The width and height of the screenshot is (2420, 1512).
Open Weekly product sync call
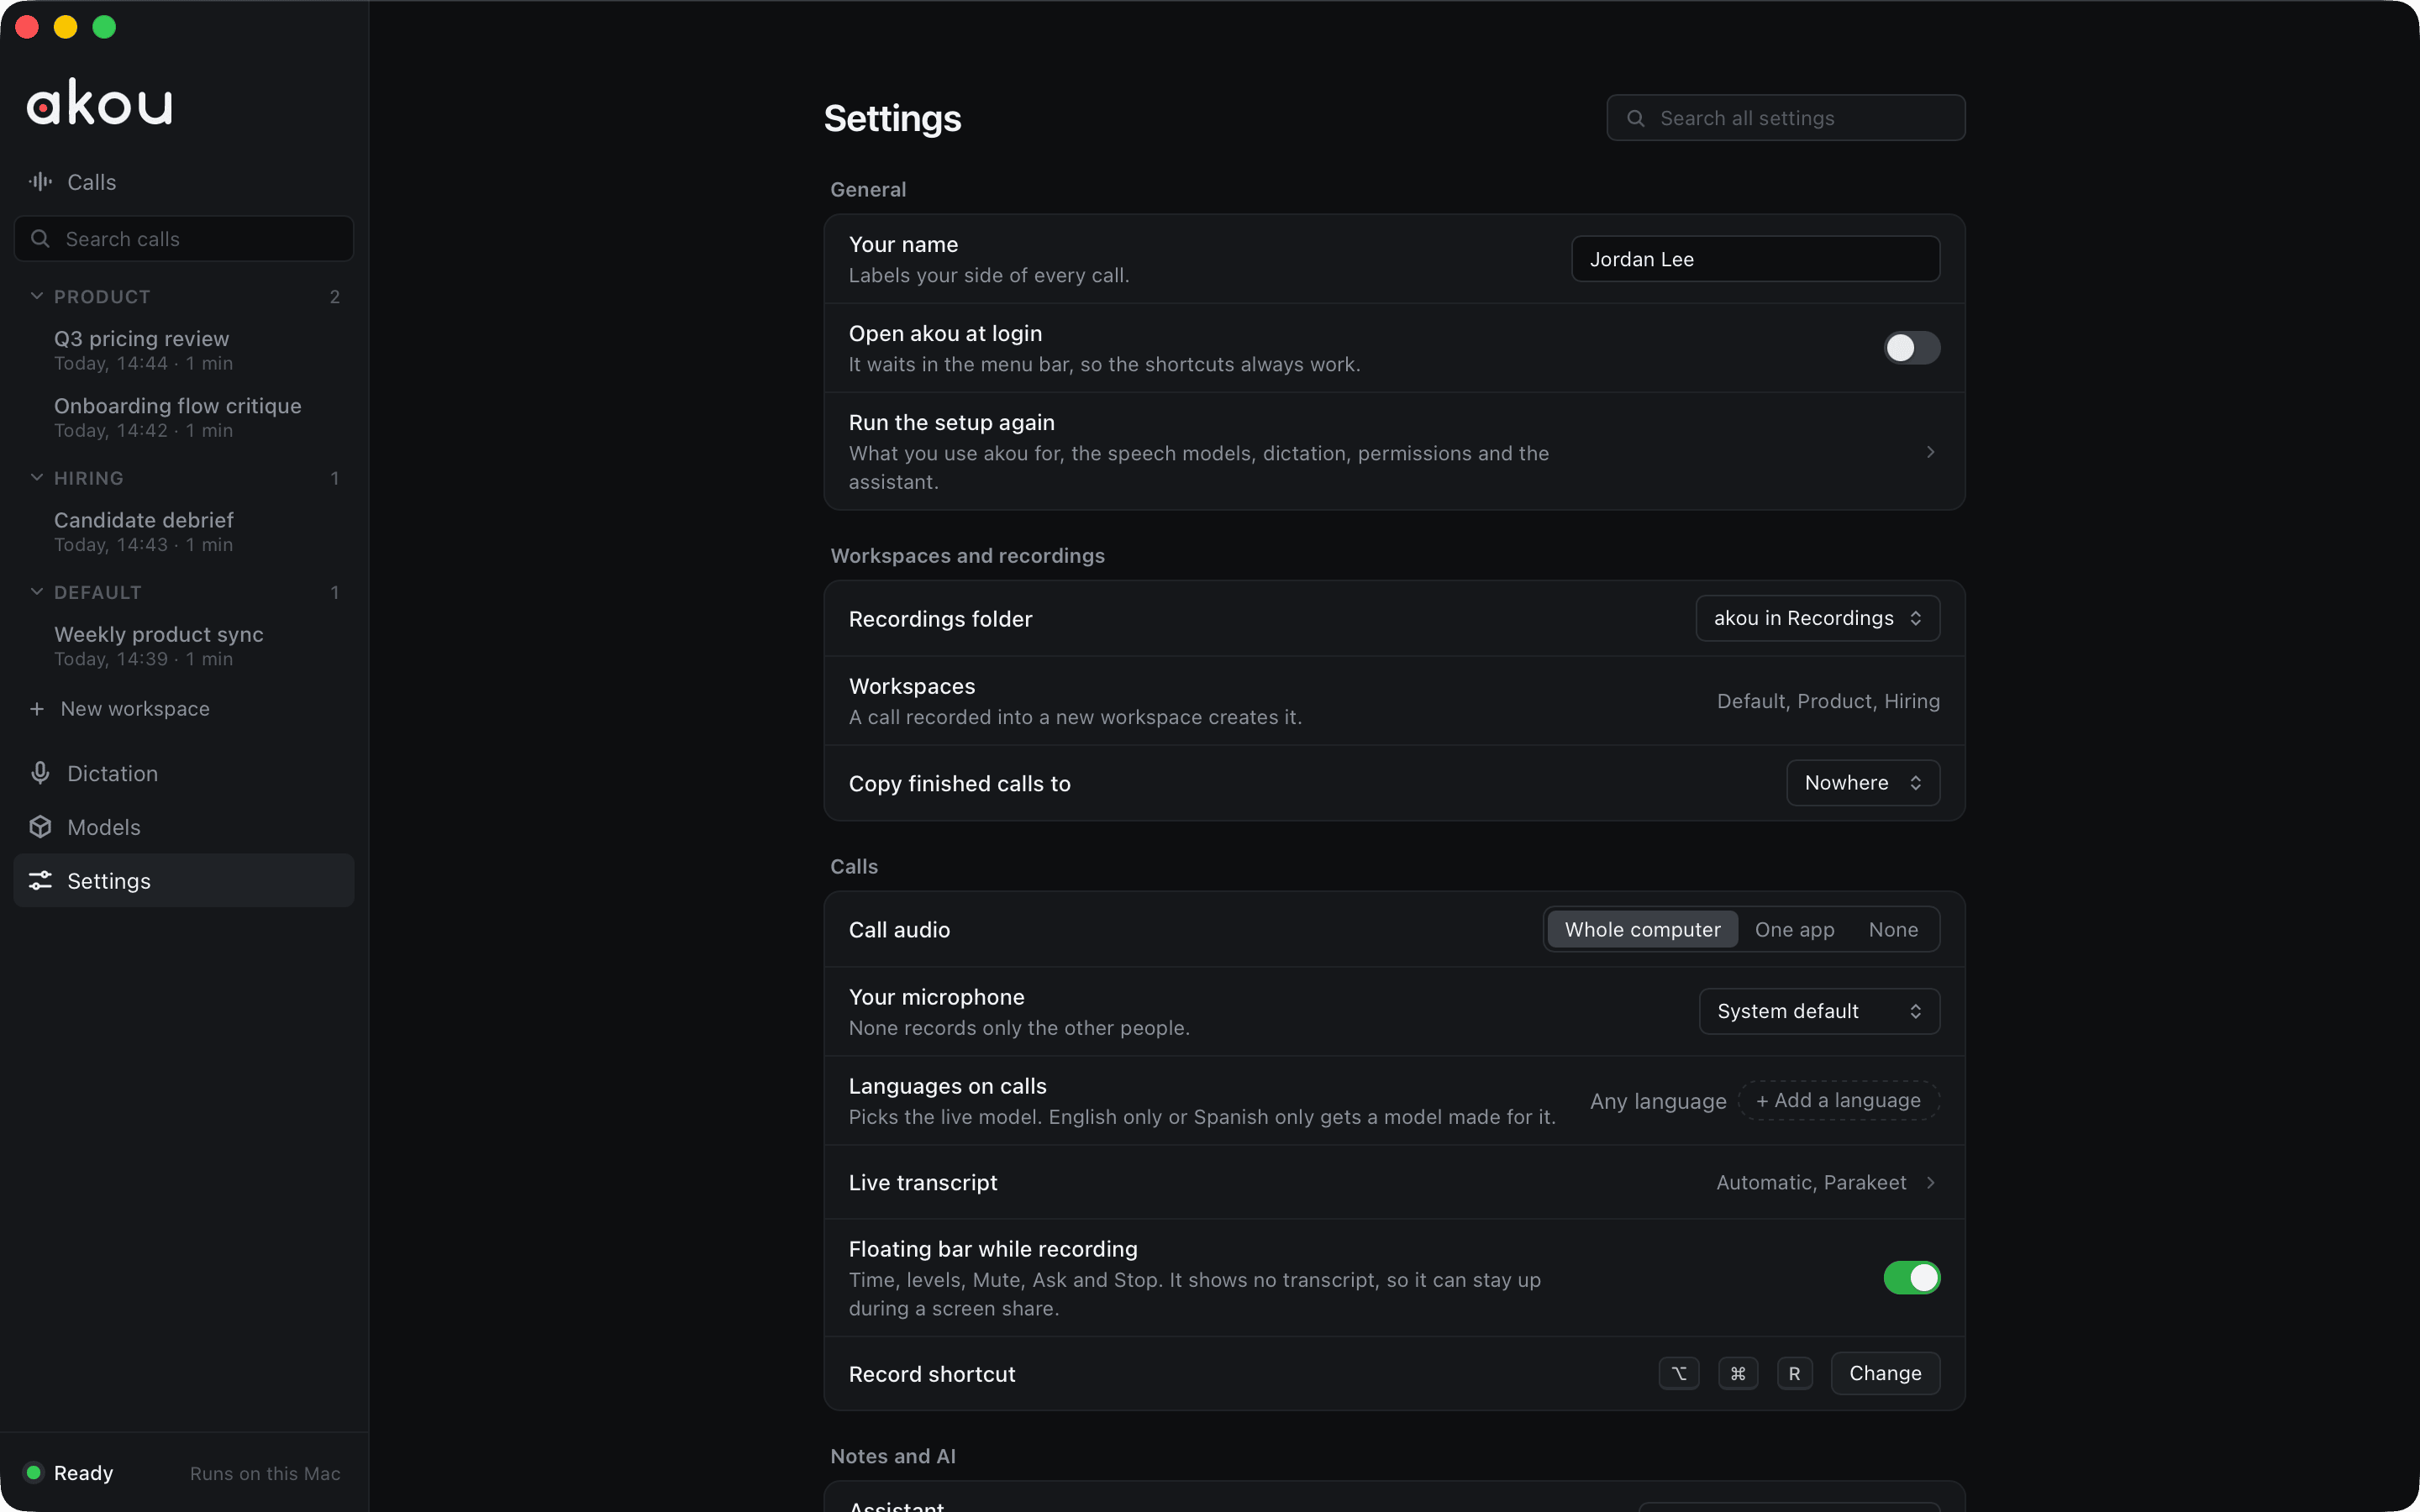[184, 645]
